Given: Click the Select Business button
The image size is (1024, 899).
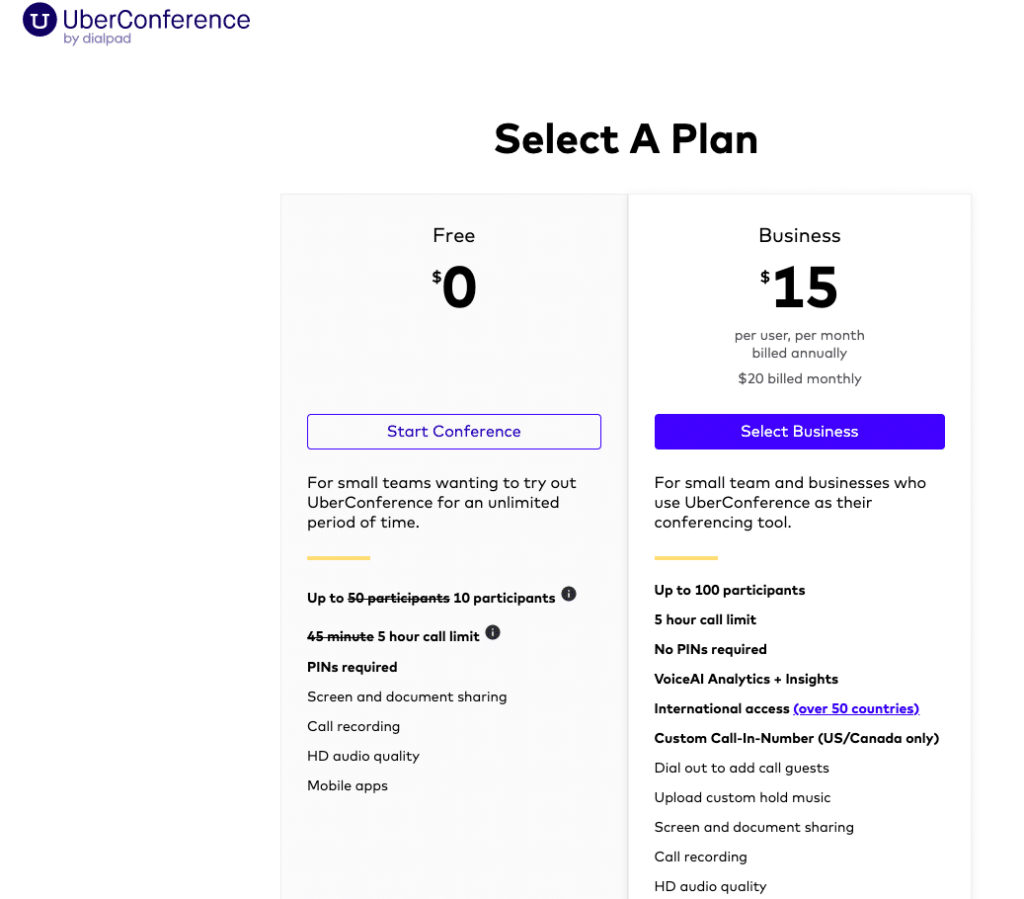Looking at the screenshot, I should pos(799,432).
